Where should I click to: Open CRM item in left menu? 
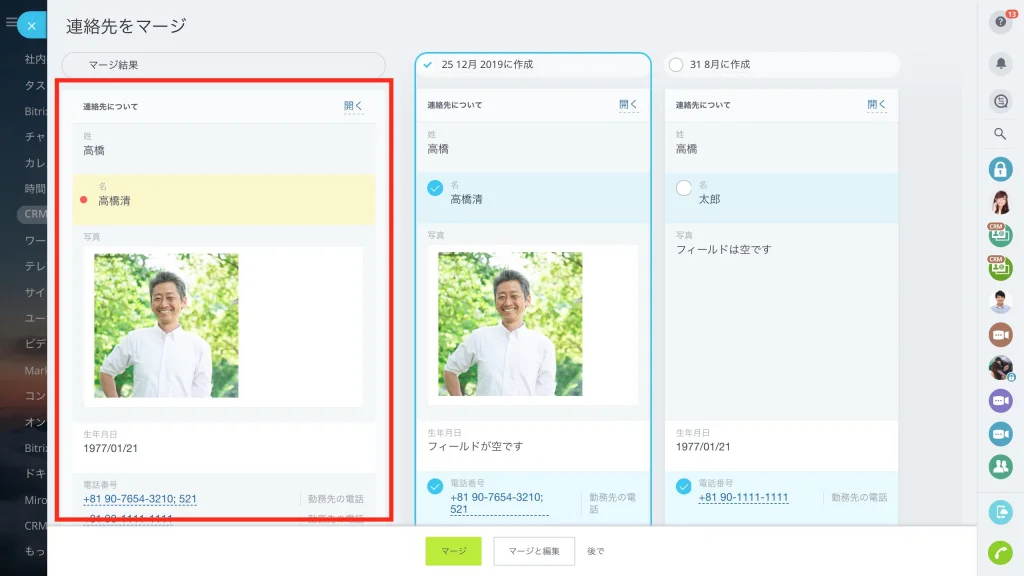point(33,214)
